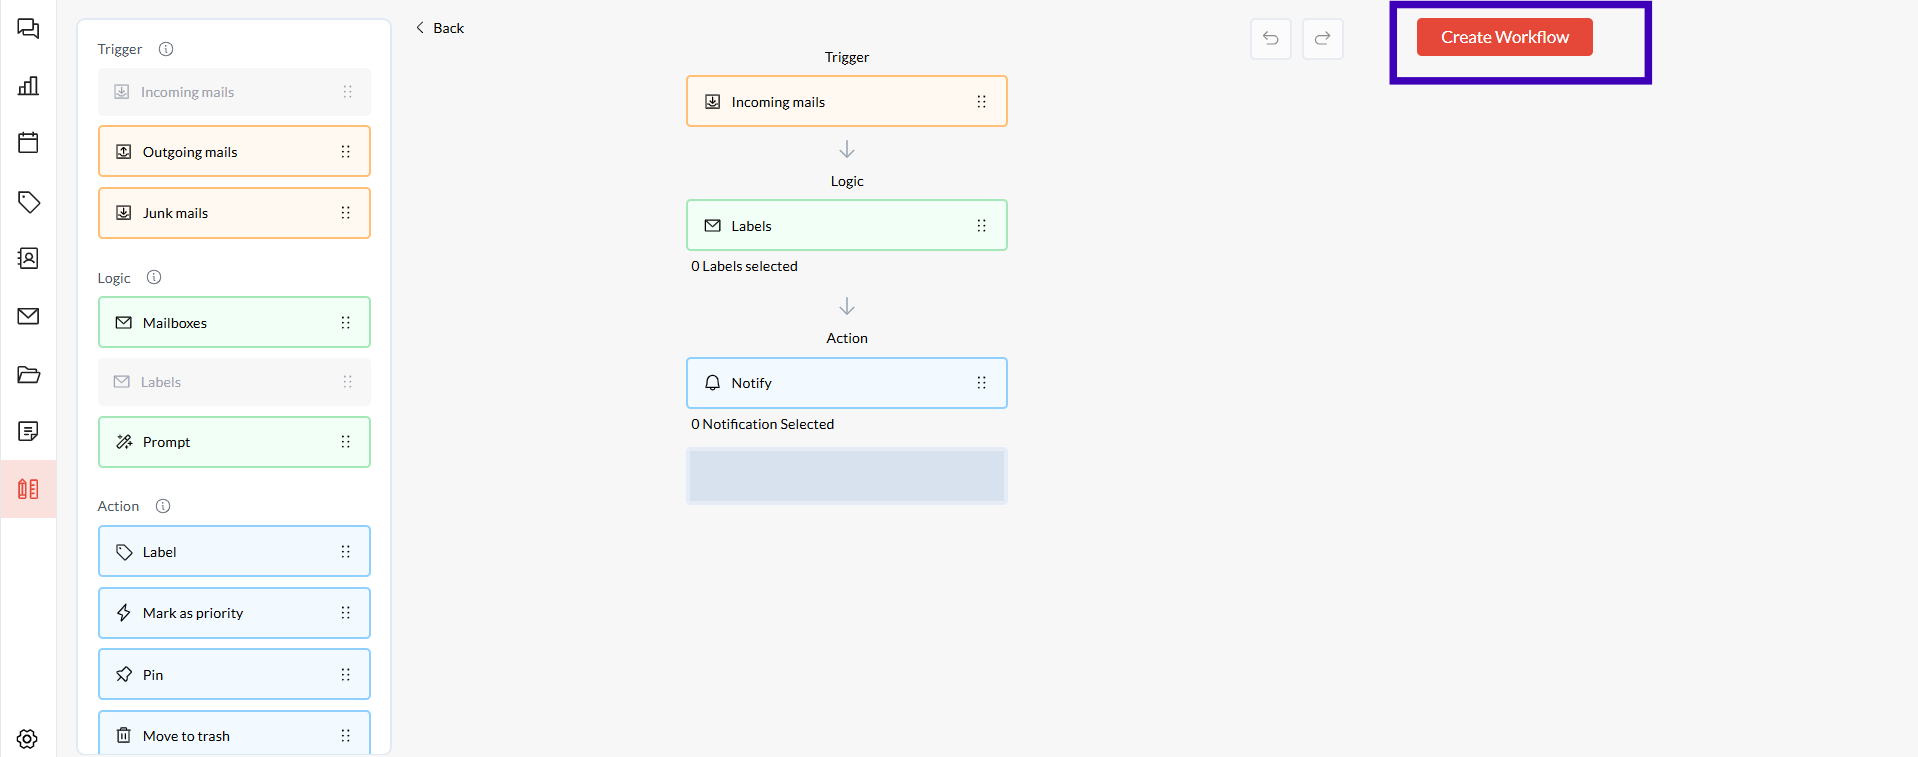Image resolution: width=1918 pixels, height=757 pixels.
Task: Open the folder sidebar icon
Action: click(x=28, y=375)
